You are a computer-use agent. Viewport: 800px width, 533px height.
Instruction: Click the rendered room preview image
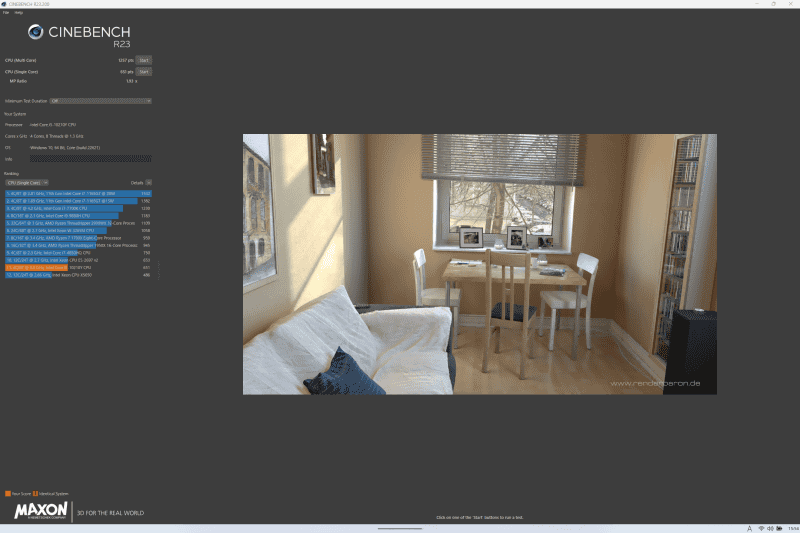[x=480, y=264]
